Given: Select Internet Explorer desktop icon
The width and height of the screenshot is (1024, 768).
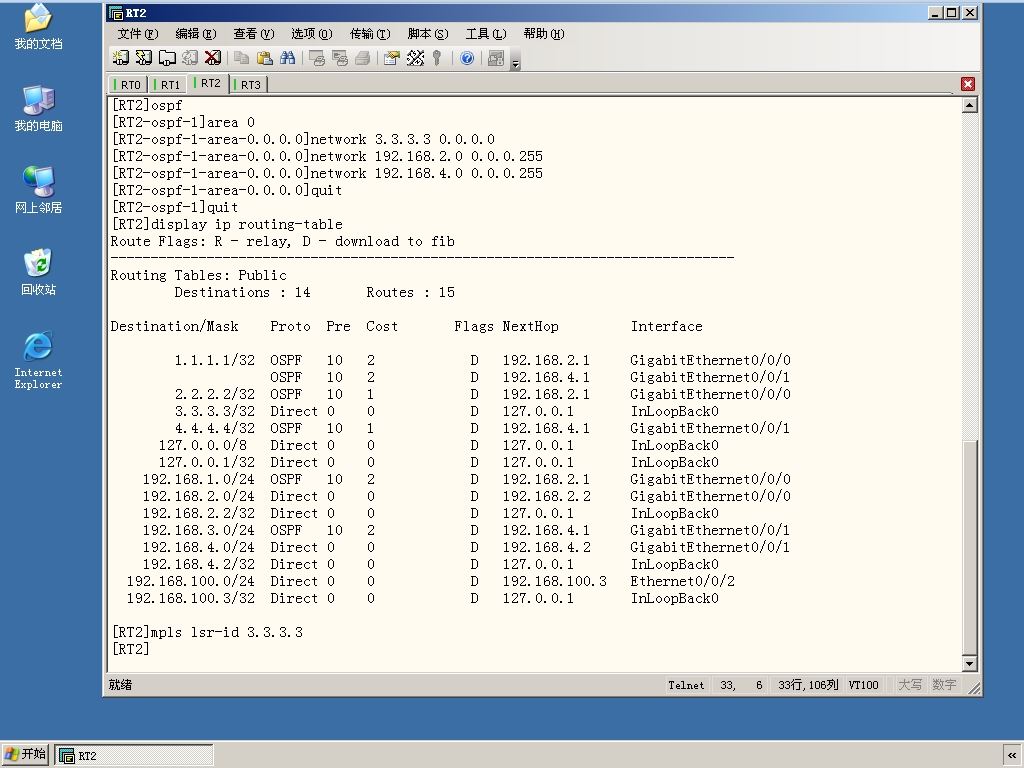Looking at the screenshot, I should pos(38,360).
